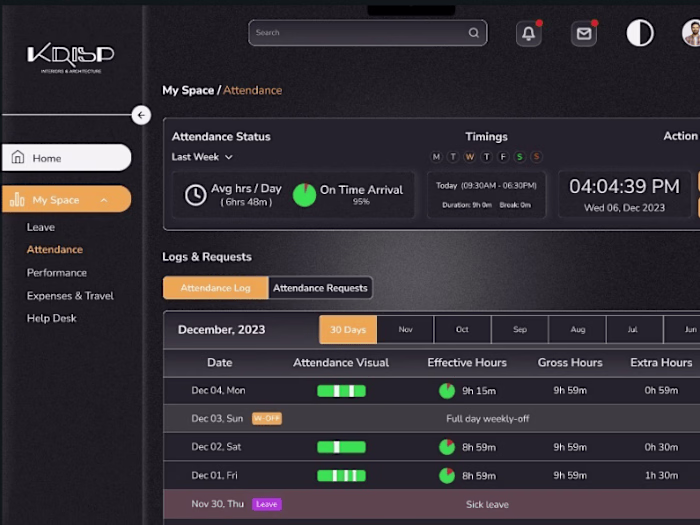Focus the Search input field

coord(367,33)
